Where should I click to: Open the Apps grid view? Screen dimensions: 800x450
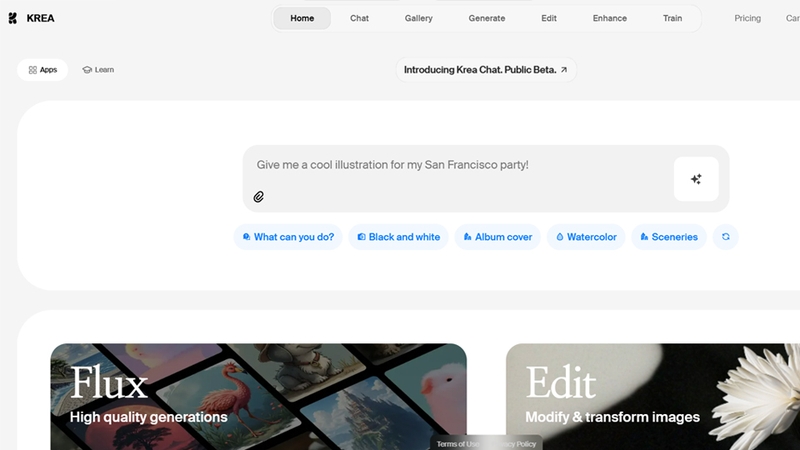(42, 70)
